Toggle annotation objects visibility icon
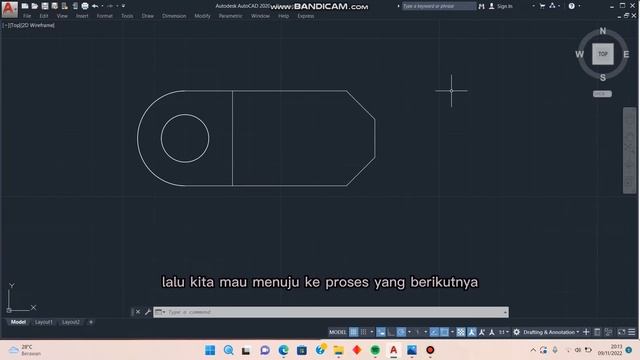Screen dimensions: 640x360 tap(472, 332)
